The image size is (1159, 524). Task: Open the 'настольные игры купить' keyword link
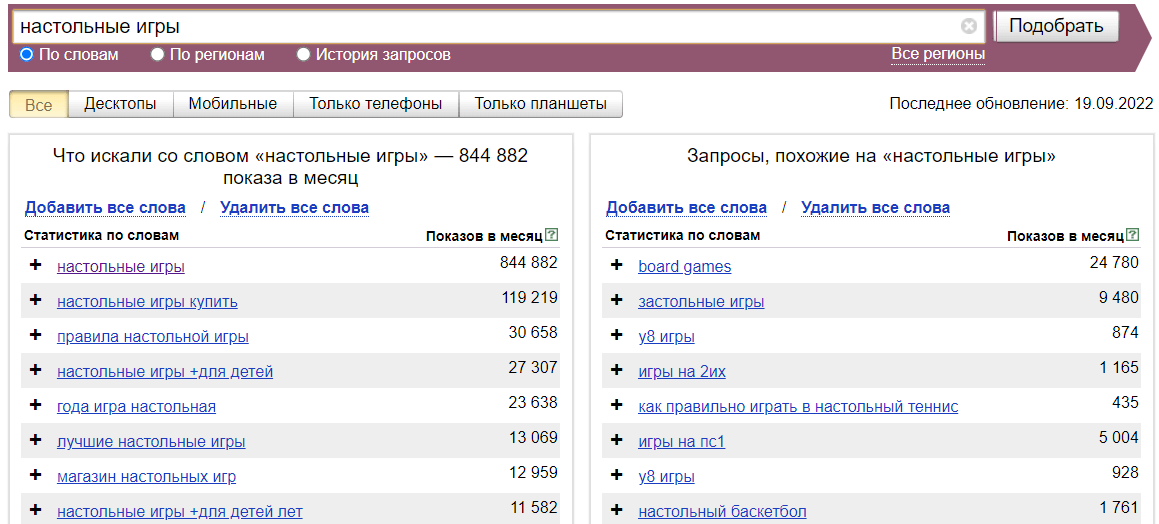147,302
